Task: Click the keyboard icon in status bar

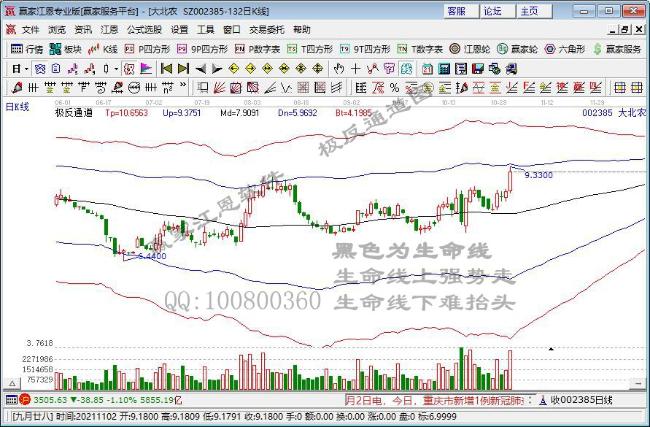Action: (12, 400)
